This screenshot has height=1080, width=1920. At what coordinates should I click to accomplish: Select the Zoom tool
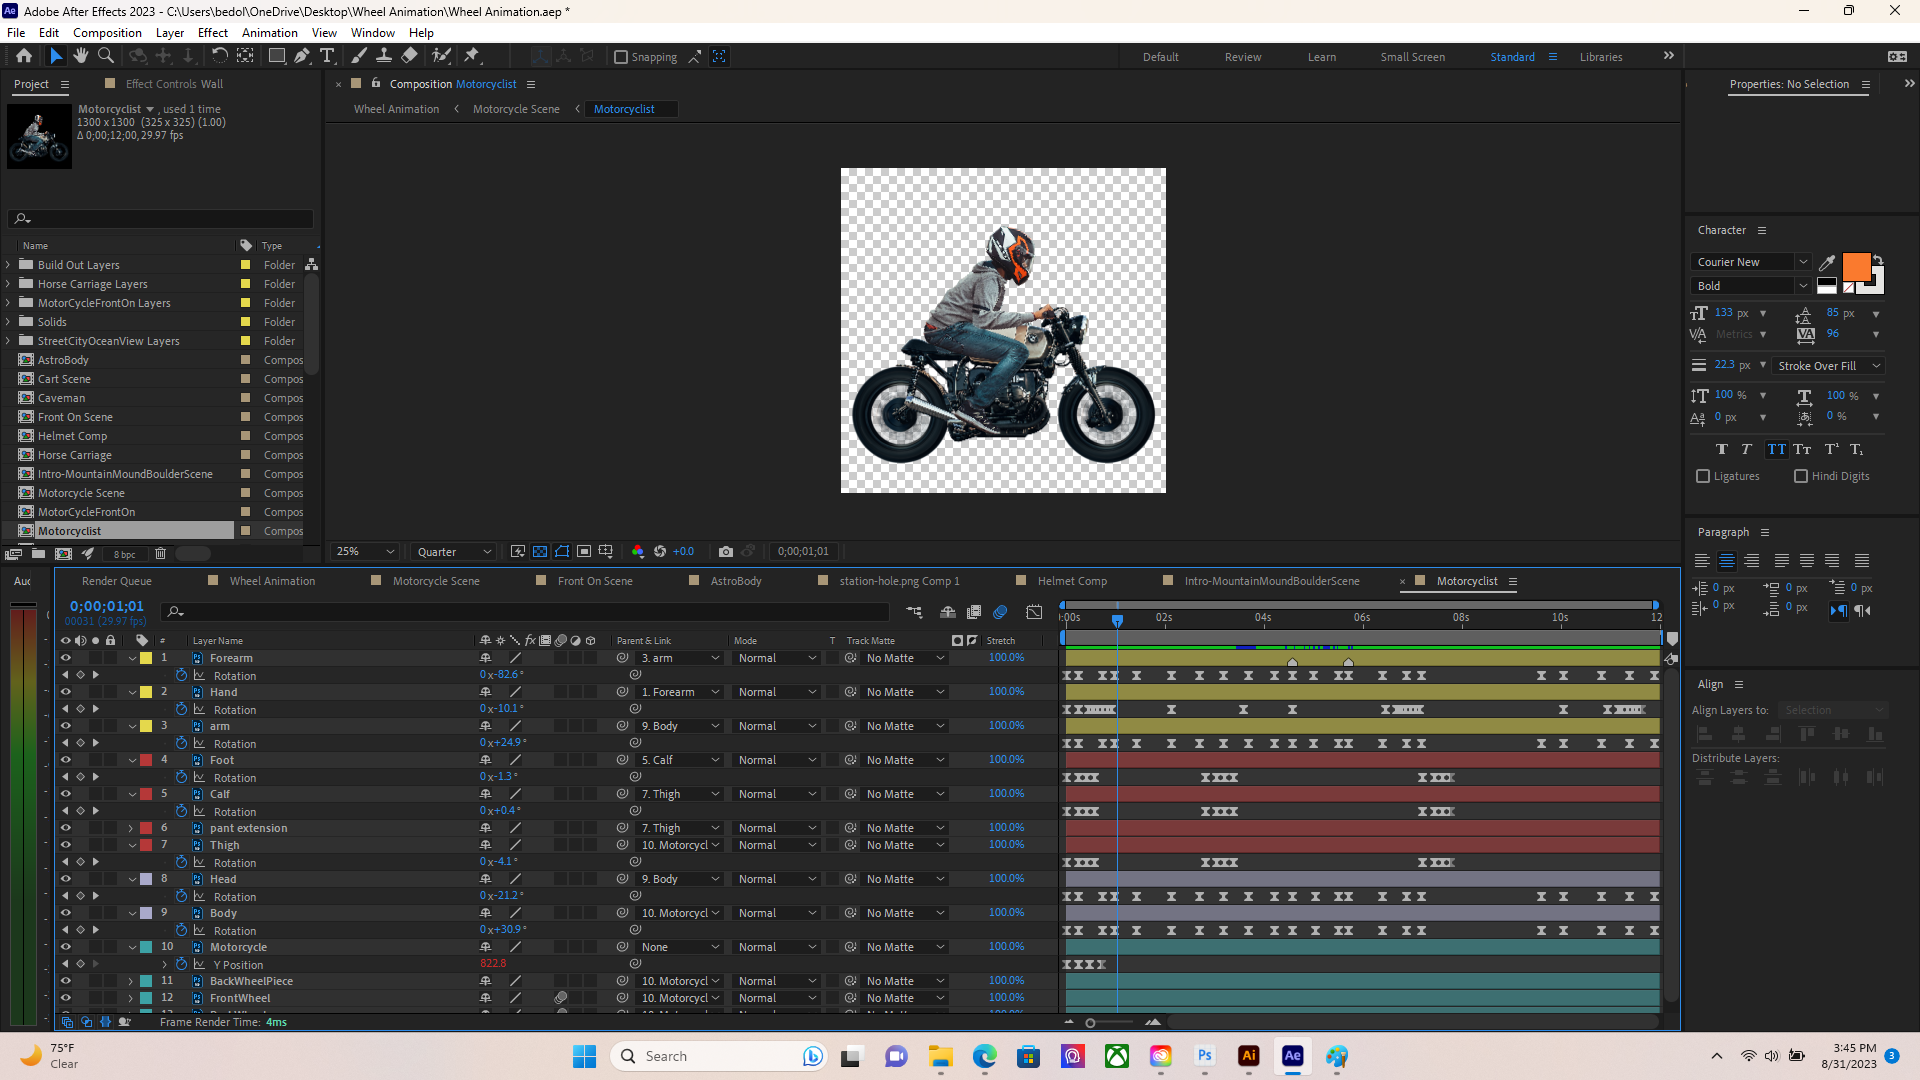click(105, 56)
